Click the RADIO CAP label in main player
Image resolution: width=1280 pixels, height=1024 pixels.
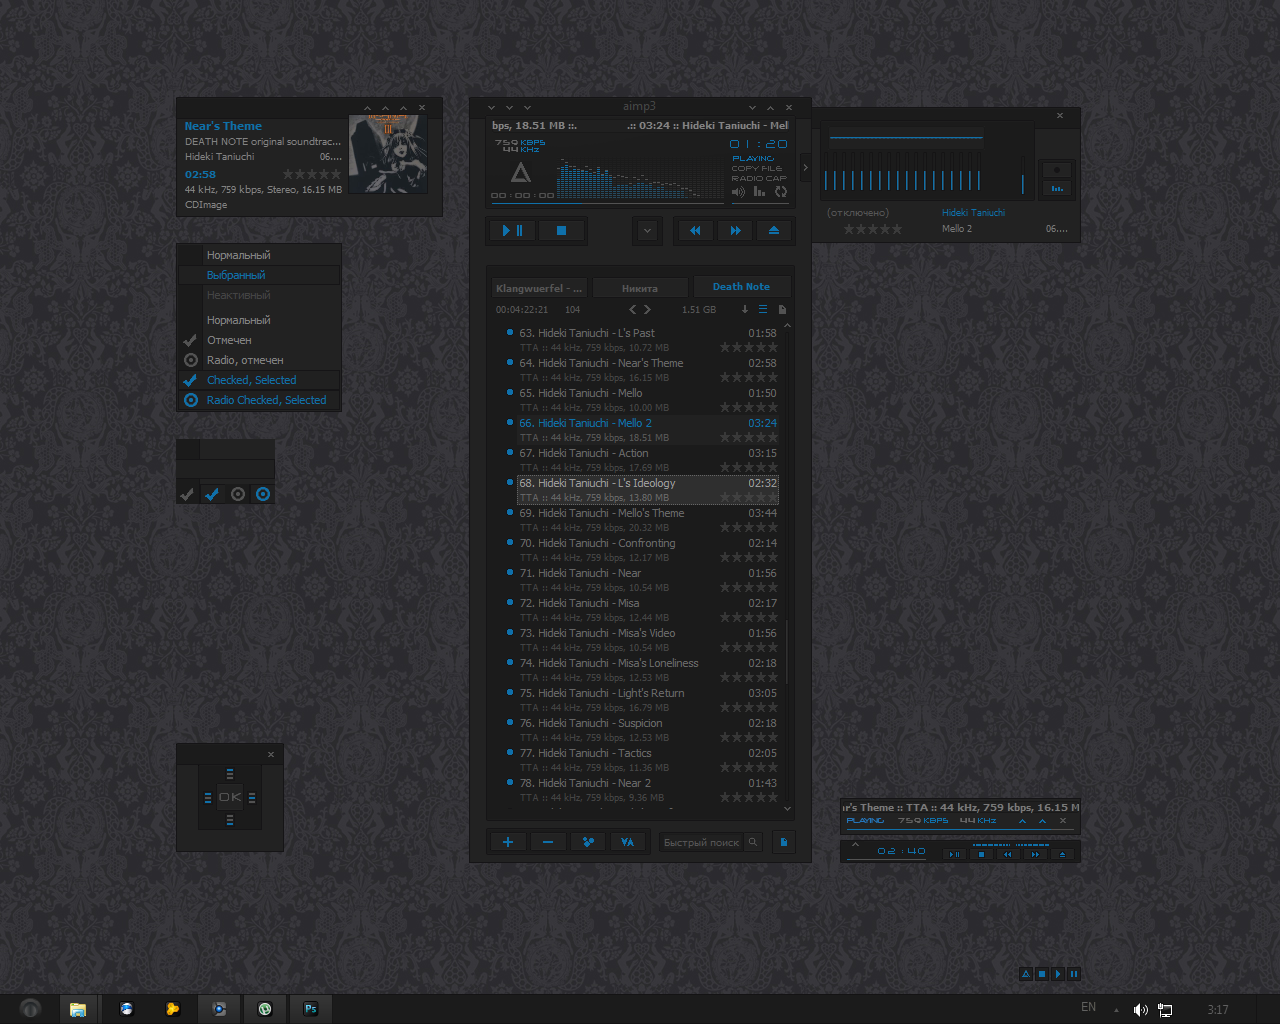(759, 178)
